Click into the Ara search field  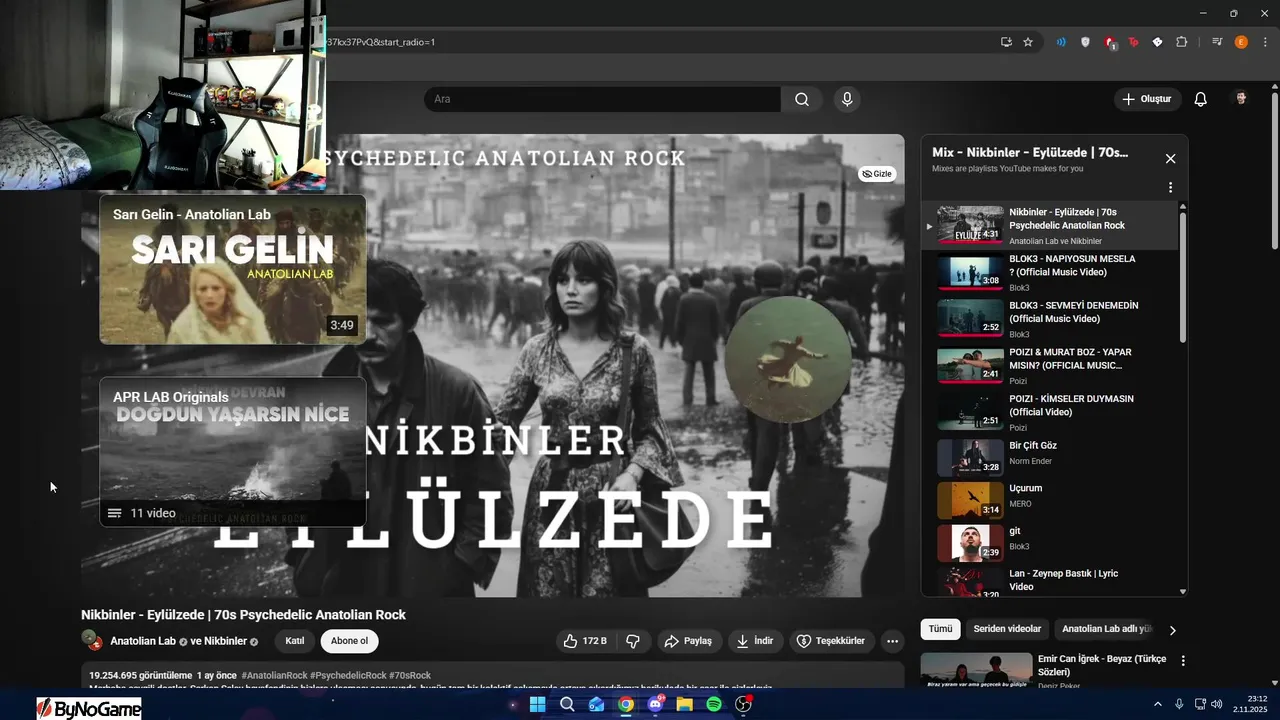click(603, 99)
